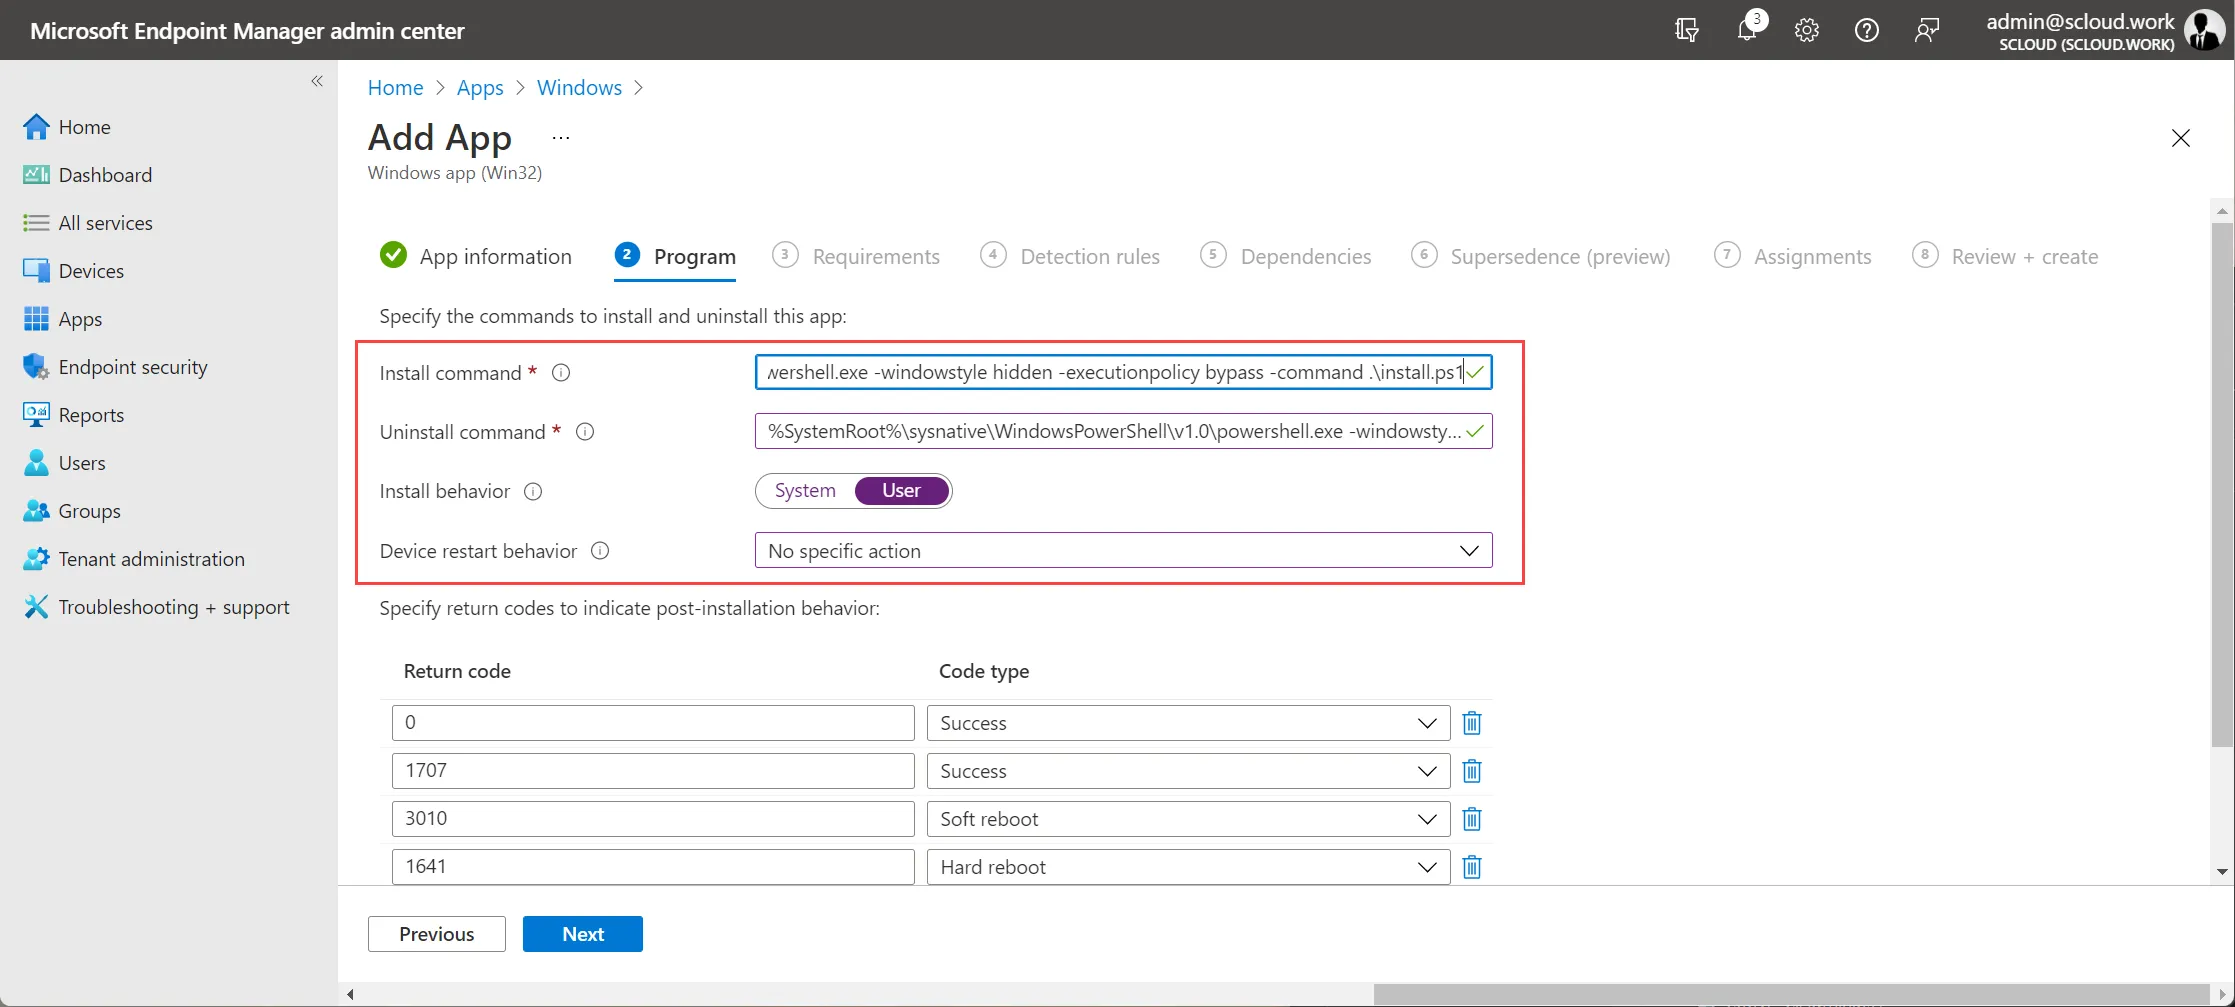Click the Next button

point(583,934)
